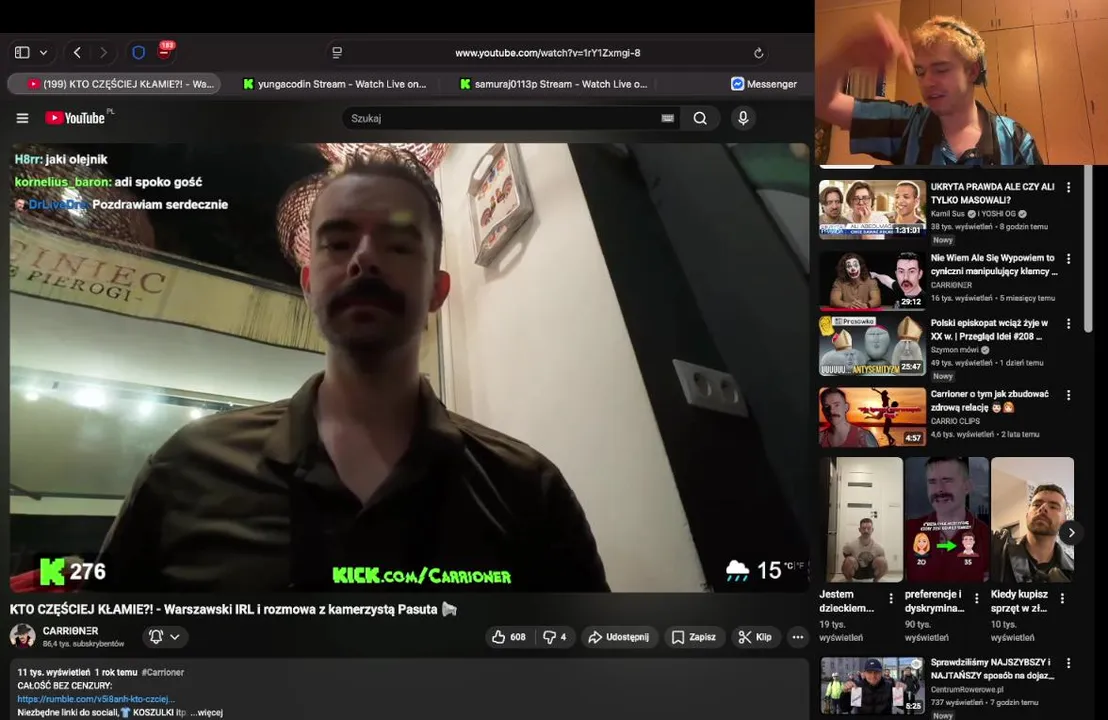Open Carrioner o tym jak zbudować video thumbnail
1108x720 pixels.
(x=872, y=417)
